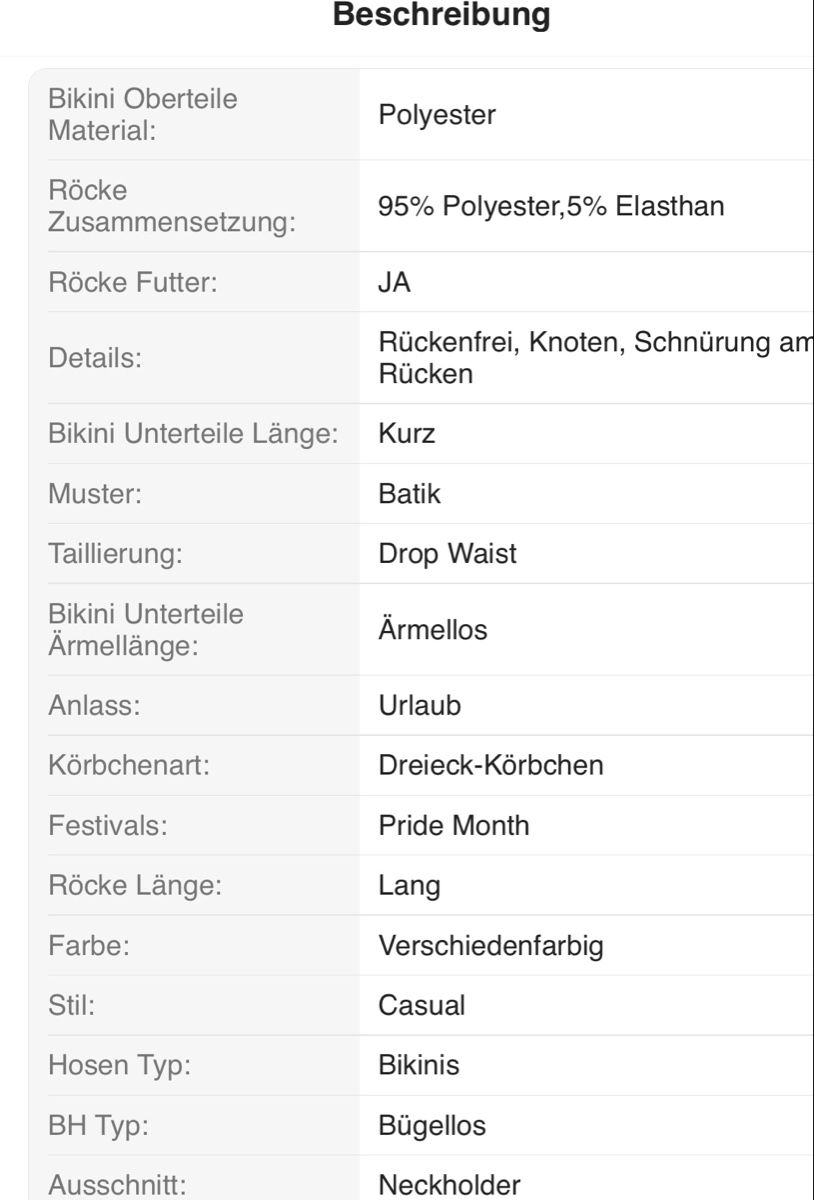The width and height of the screenshot is (814, 1200).
Task: Tap the Casual style value
Action: [422, 1006]
